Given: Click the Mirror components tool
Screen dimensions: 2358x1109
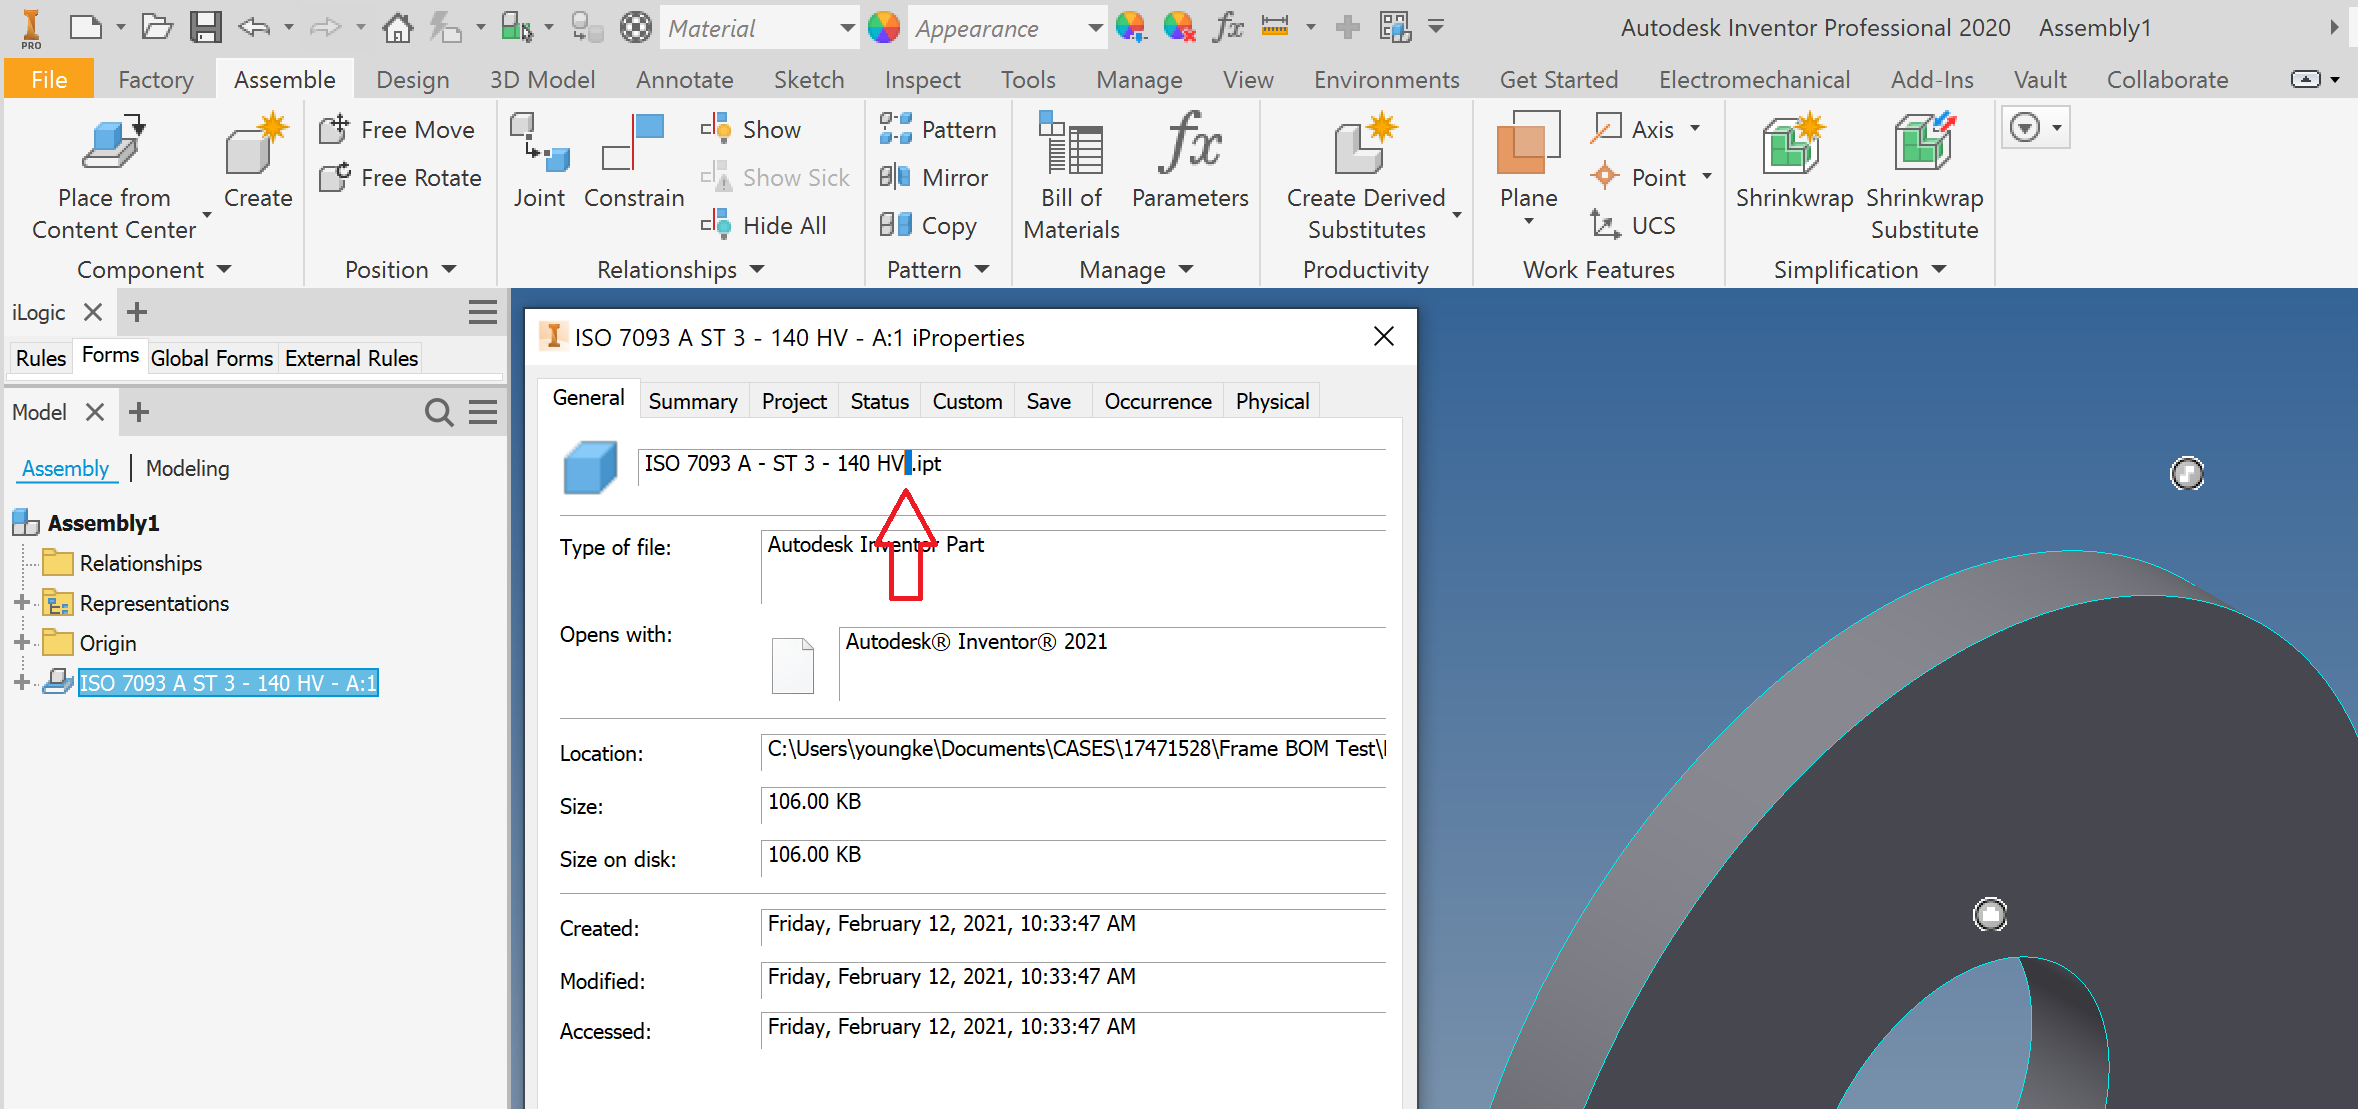Looking at the screenshot, I should (934, 177).
